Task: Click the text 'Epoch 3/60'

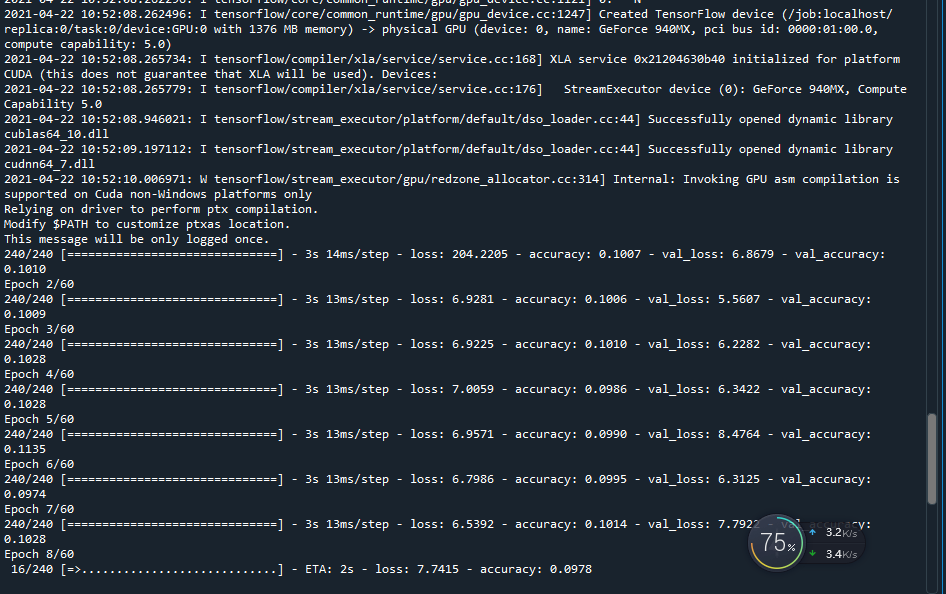Action: 39,329
